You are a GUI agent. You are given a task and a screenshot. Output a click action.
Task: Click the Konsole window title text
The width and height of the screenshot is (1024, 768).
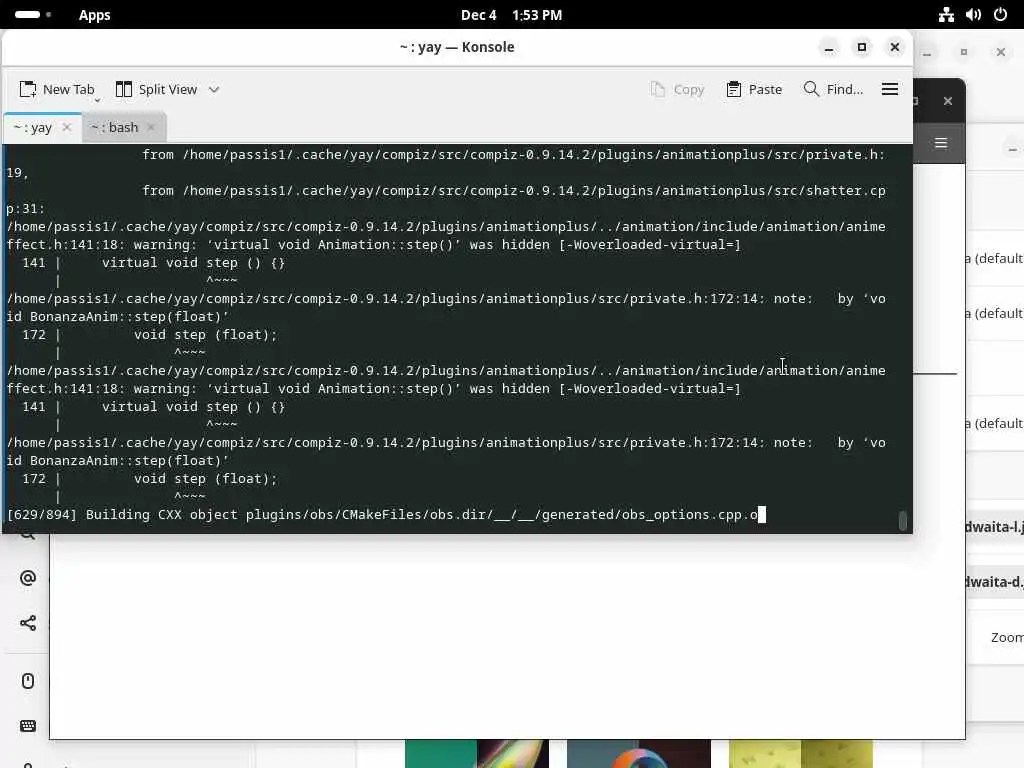(x=457, y=48)
